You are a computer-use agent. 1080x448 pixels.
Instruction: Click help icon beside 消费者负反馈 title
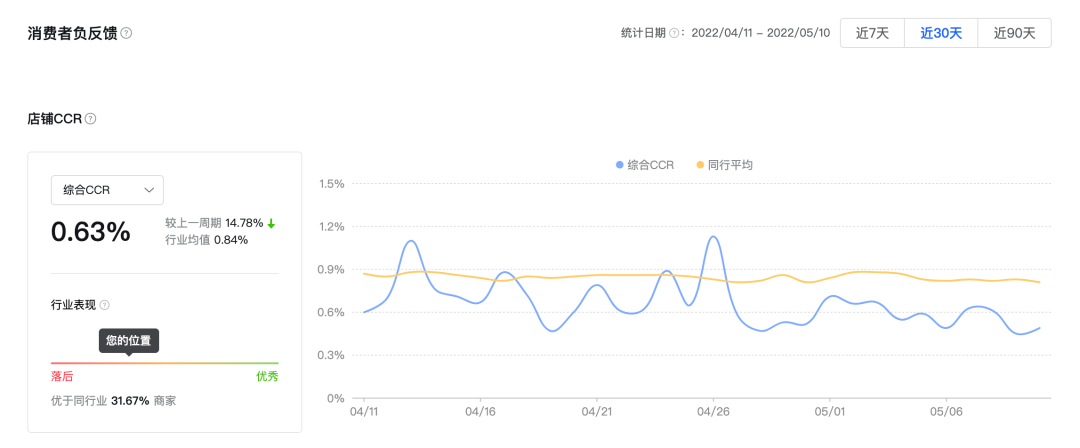pyautogui.click(x=126, y=33)
